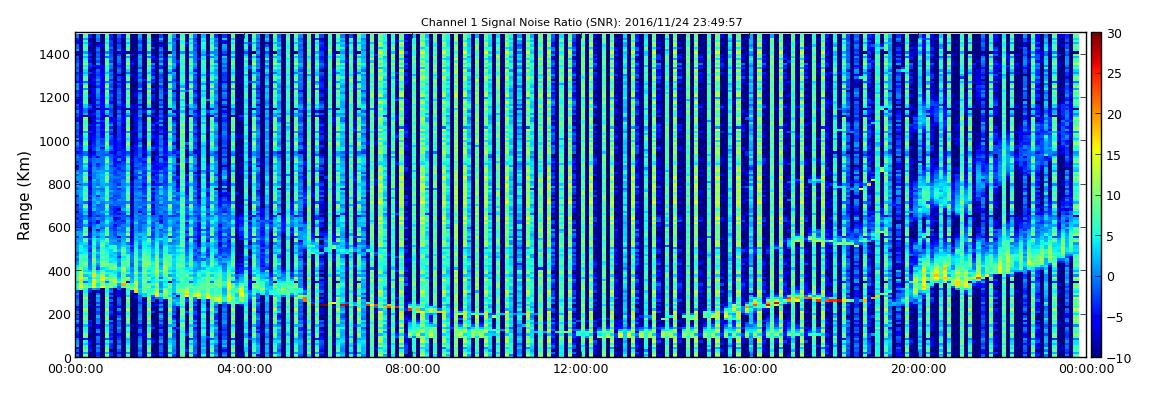
Task: Click the colorbar label −10
Action: click(x=1118, y=359)
